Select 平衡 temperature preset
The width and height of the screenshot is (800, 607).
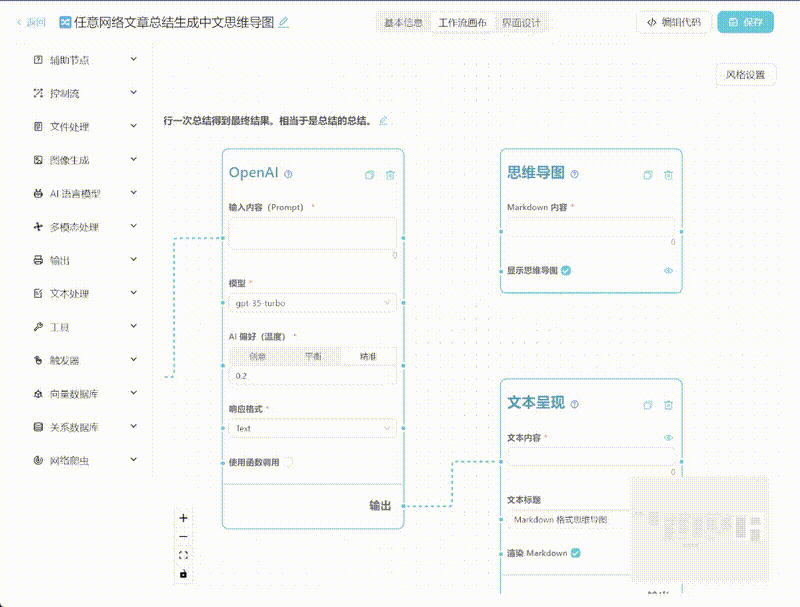pyautogui.click(x=313, y=356)
